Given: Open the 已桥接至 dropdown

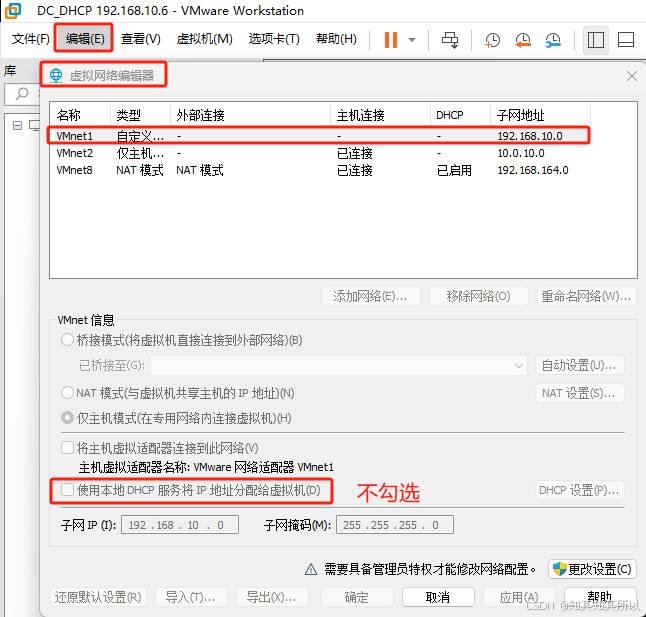Looking at the screenshot, I should pos(339,365).
